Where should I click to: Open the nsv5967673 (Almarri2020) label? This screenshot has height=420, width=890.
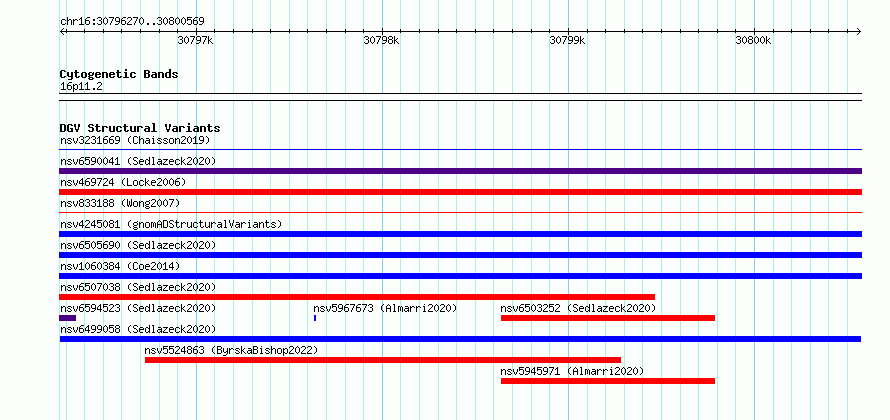pyautogui.click(x=385, y=308)
